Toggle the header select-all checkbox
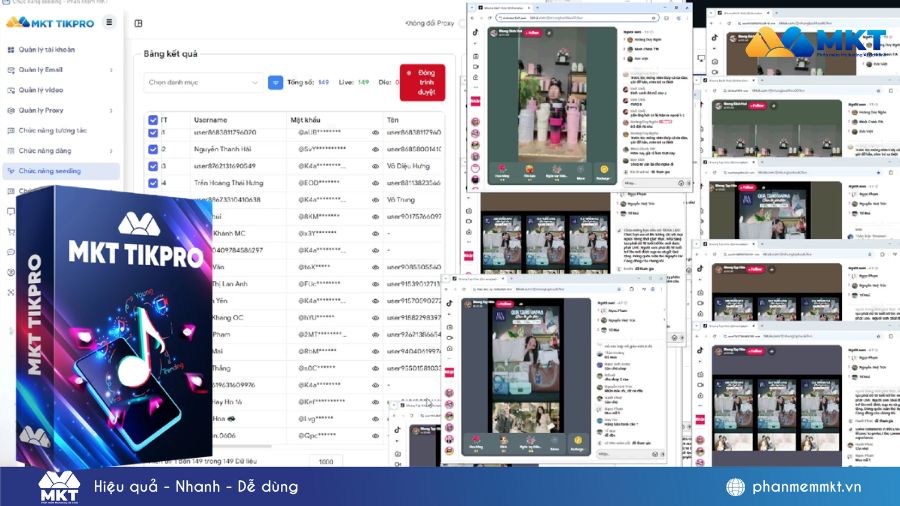 tap(153, 120)
